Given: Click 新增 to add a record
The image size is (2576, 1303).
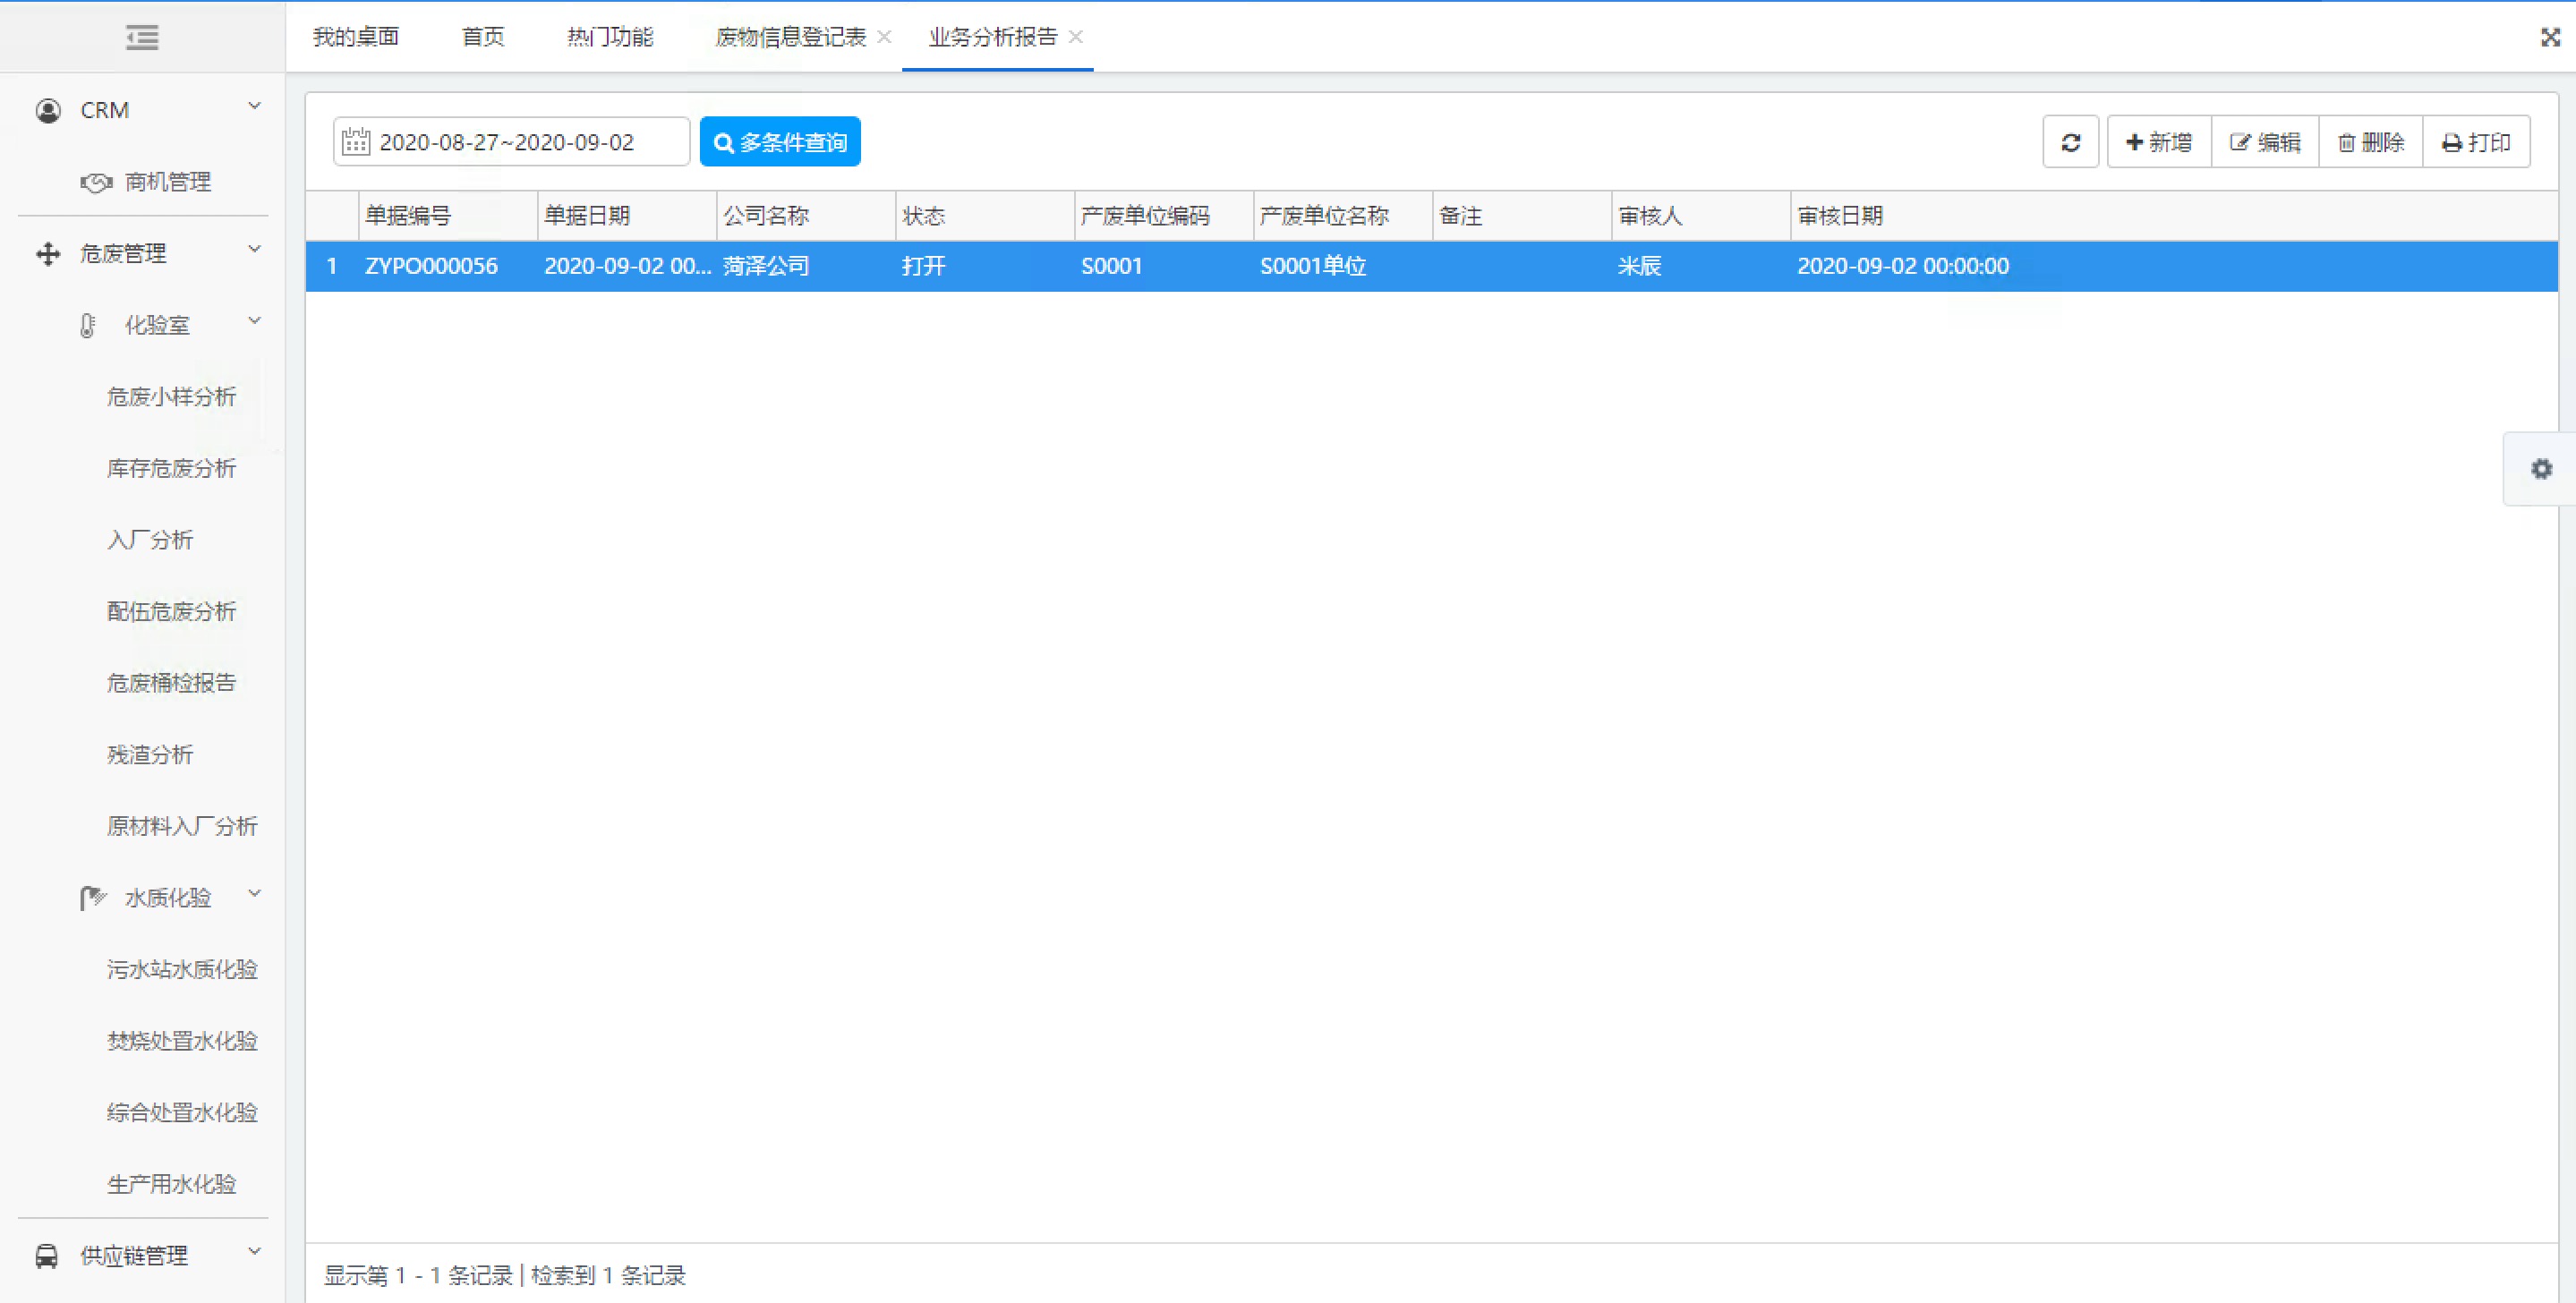Looking at the screenshot, I should coord(2159,142).
